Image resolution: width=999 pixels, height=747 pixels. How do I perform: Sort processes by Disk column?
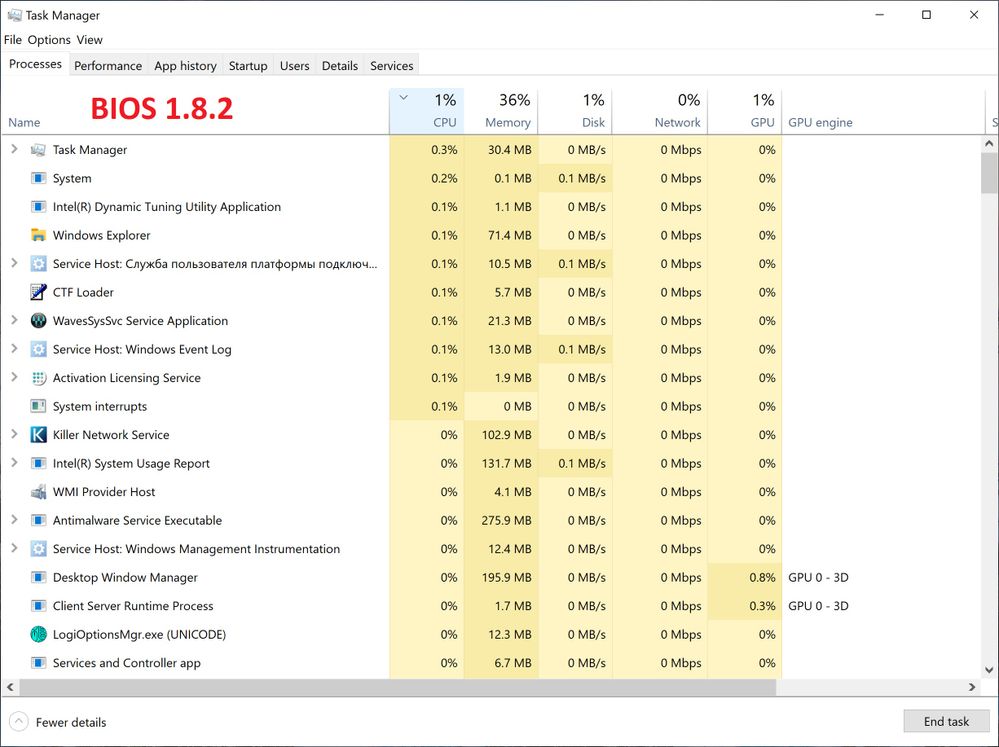click(x=575, y=111)
